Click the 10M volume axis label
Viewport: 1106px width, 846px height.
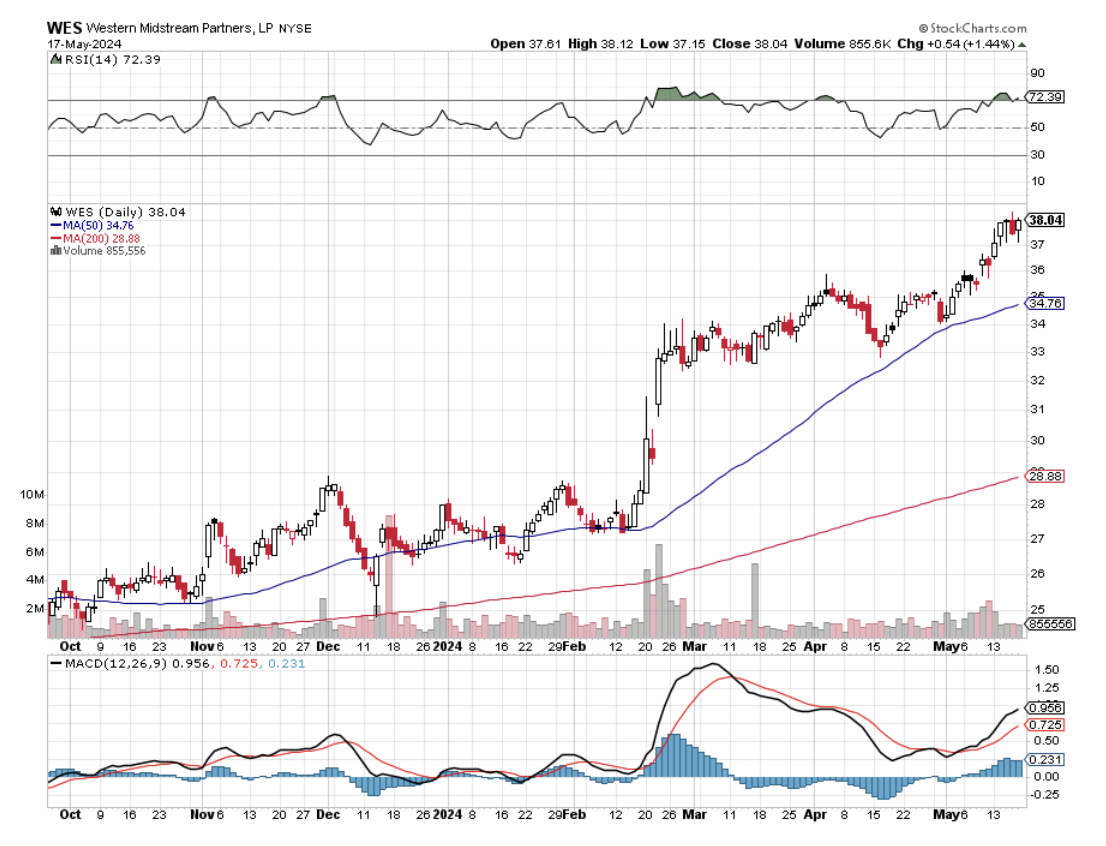tap(32, 495)
